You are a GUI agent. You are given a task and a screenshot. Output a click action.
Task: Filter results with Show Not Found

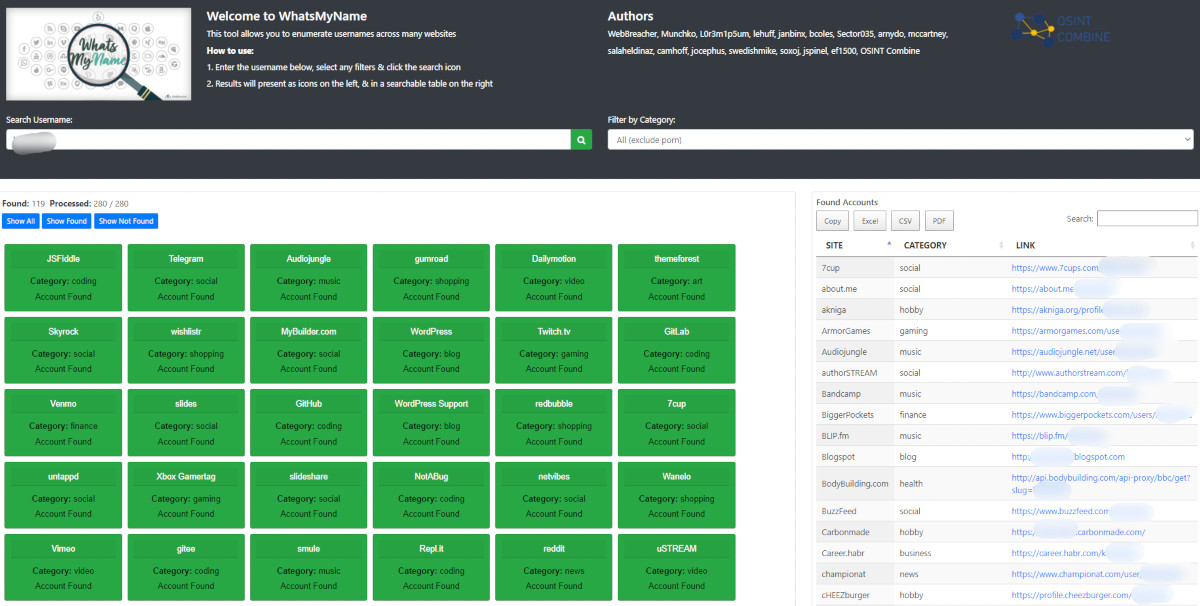click(x=126, y=221)
